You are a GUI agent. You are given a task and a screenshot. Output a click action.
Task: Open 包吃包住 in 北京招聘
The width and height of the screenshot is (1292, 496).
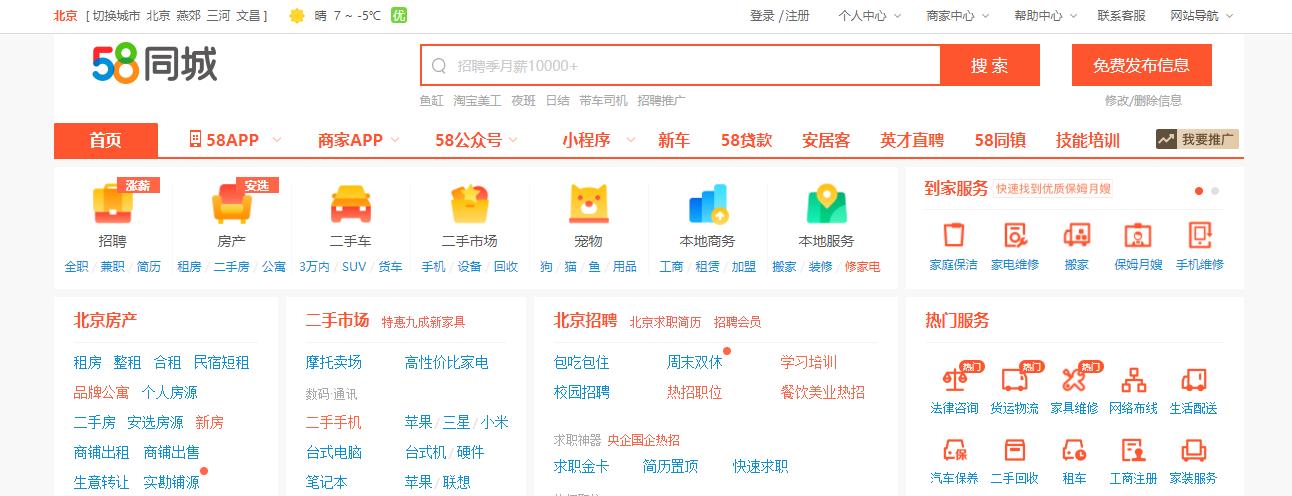[x=581, y=362]
